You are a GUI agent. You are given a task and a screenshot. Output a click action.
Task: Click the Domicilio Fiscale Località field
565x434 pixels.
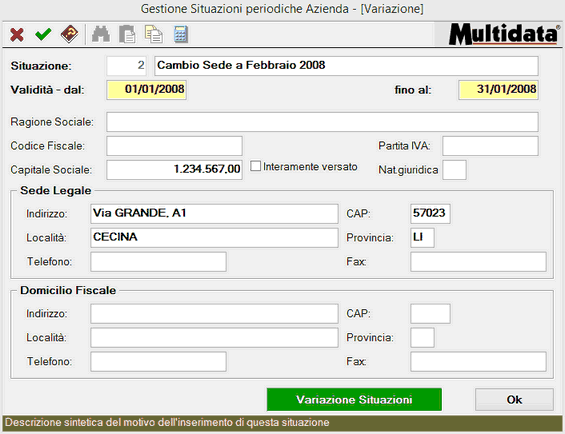click(214, 338)
